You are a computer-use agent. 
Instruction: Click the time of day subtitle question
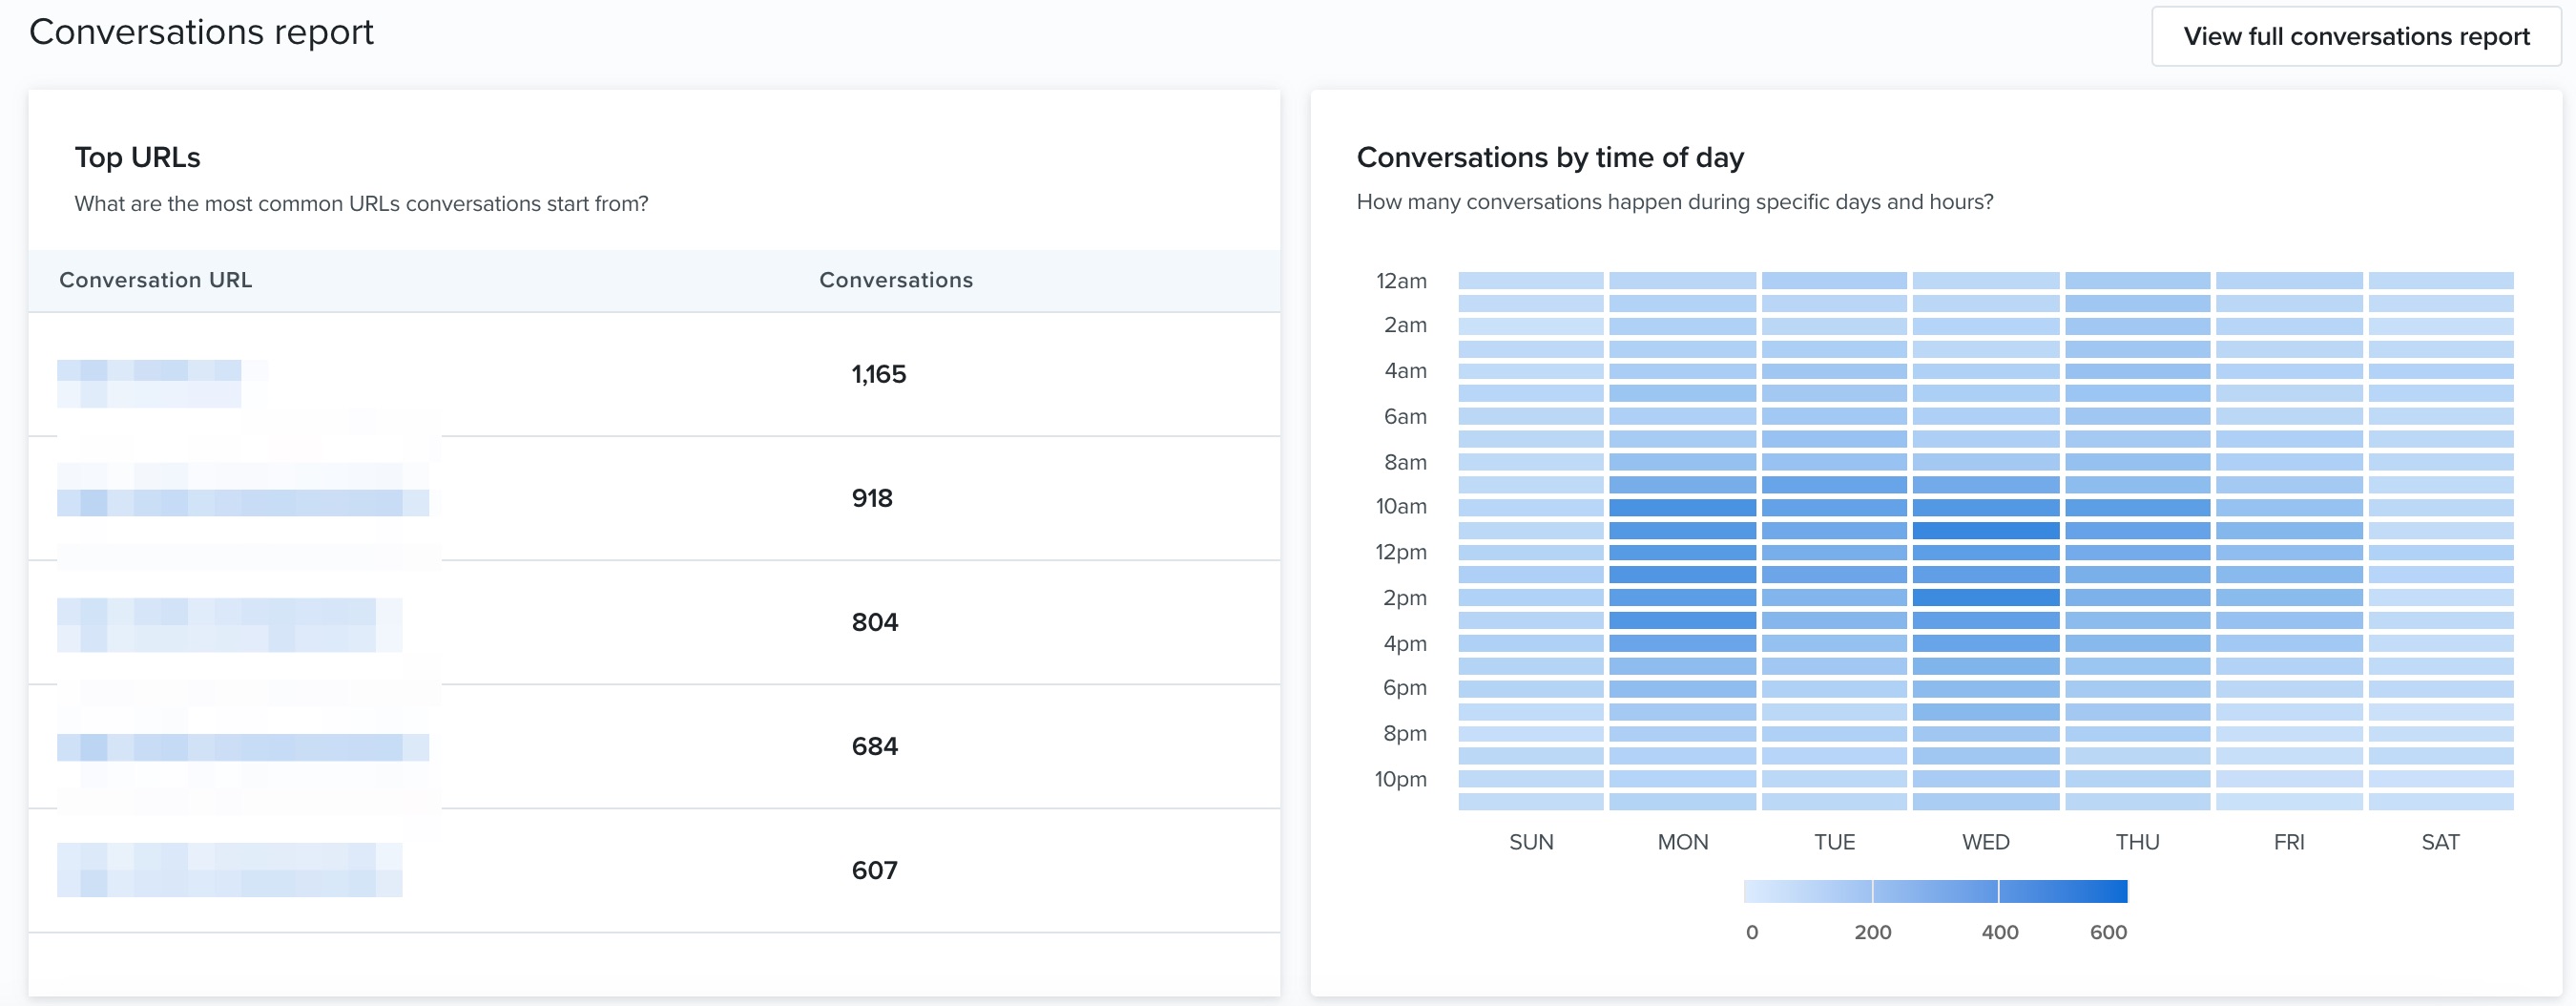pos(1675,202)
